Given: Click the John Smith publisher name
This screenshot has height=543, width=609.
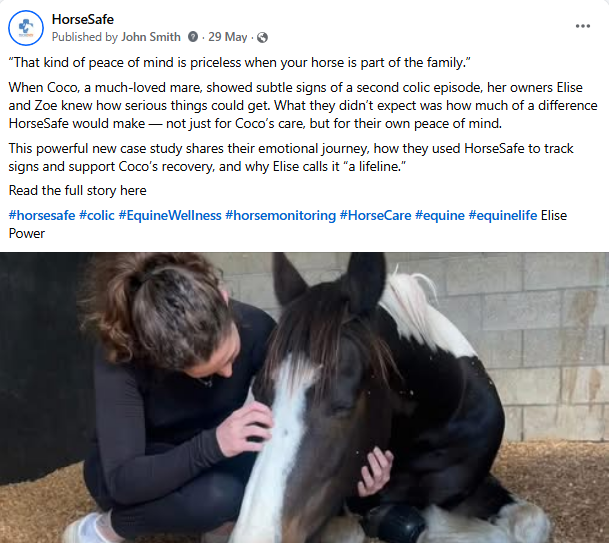Looking at the screenshot, I should [151, 37].
